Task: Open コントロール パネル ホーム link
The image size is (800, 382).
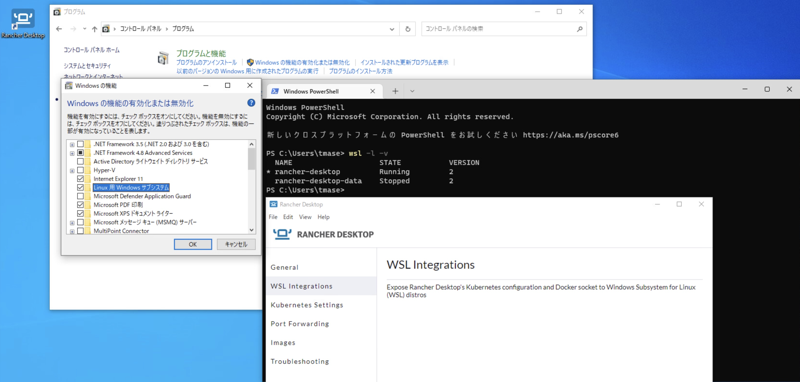Action: (x=91, y=50)
